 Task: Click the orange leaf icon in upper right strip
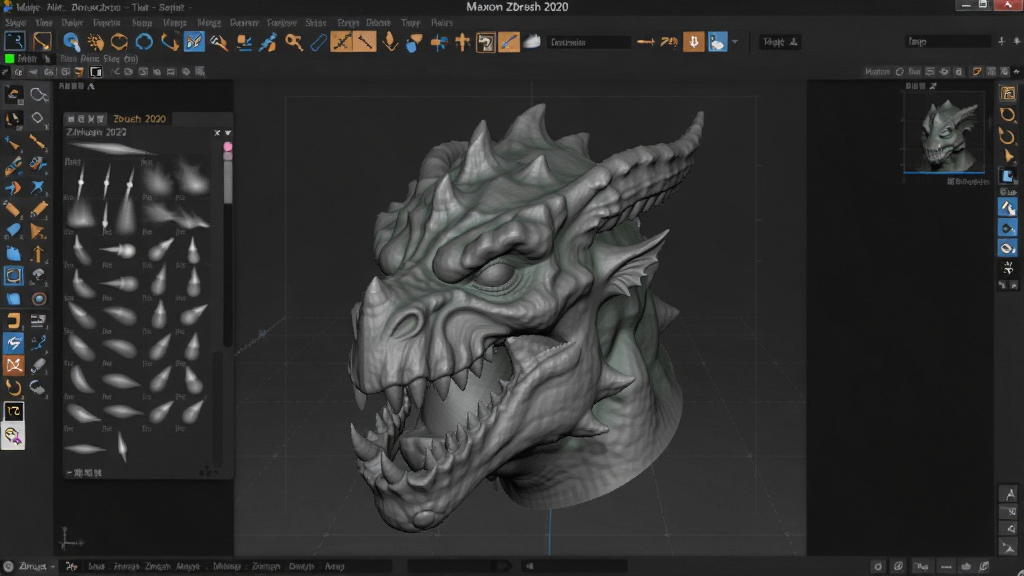point(976,72)
